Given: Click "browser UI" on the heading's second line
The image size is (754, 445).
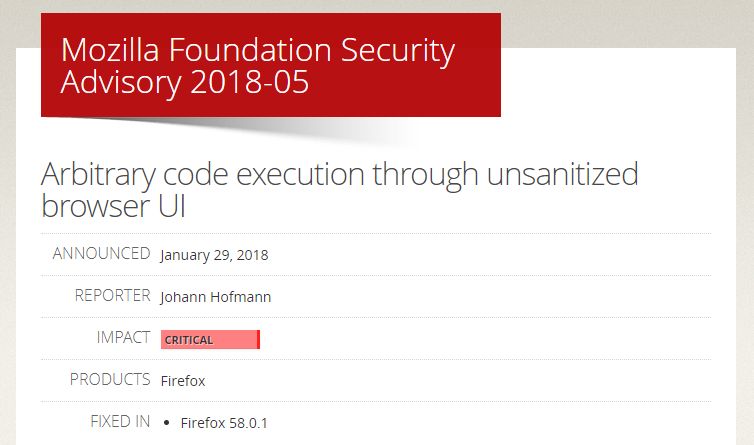Looking at the screenshot, I should pos(113,205).
